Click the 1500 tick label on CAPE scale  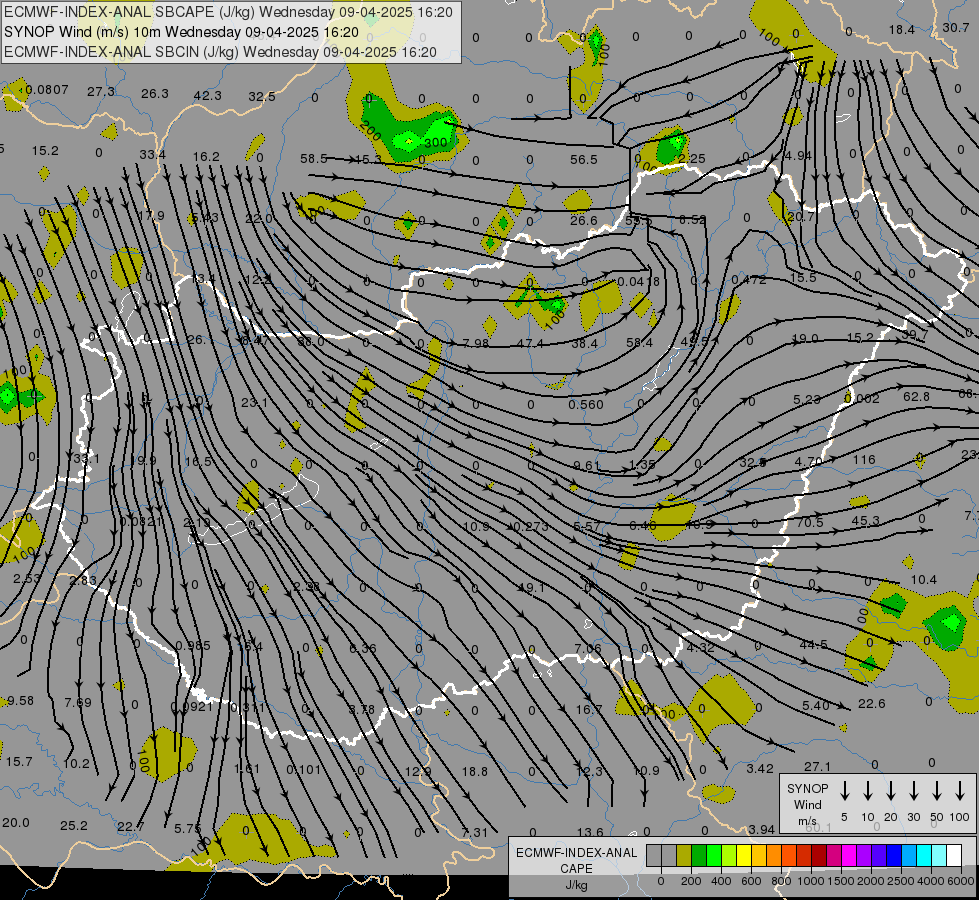(840, 881)
